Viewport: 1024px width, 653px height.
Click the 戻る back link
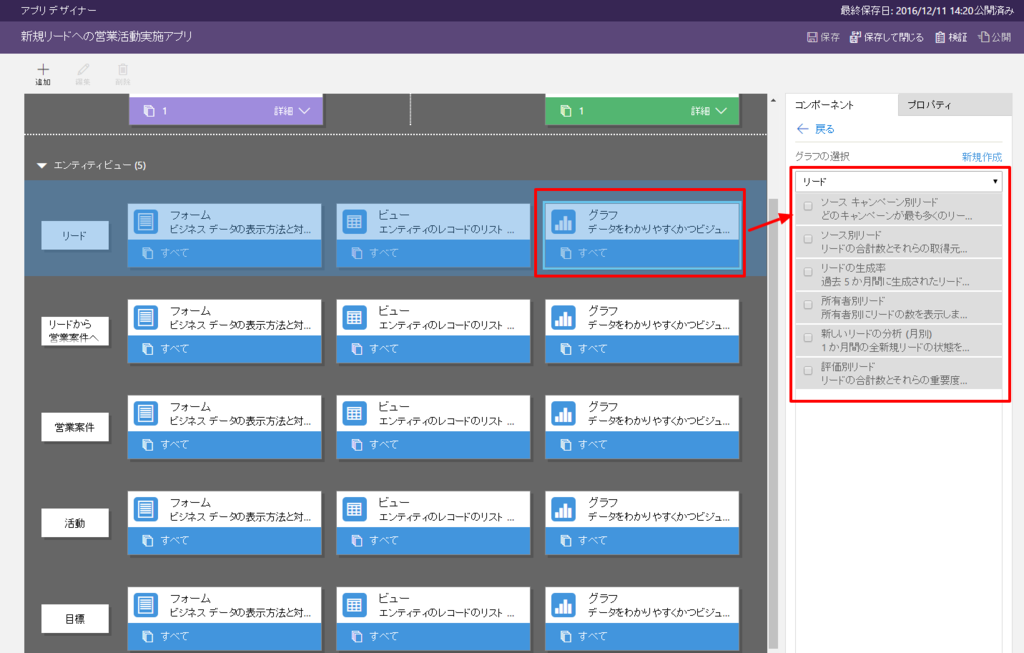click(816, 129)
